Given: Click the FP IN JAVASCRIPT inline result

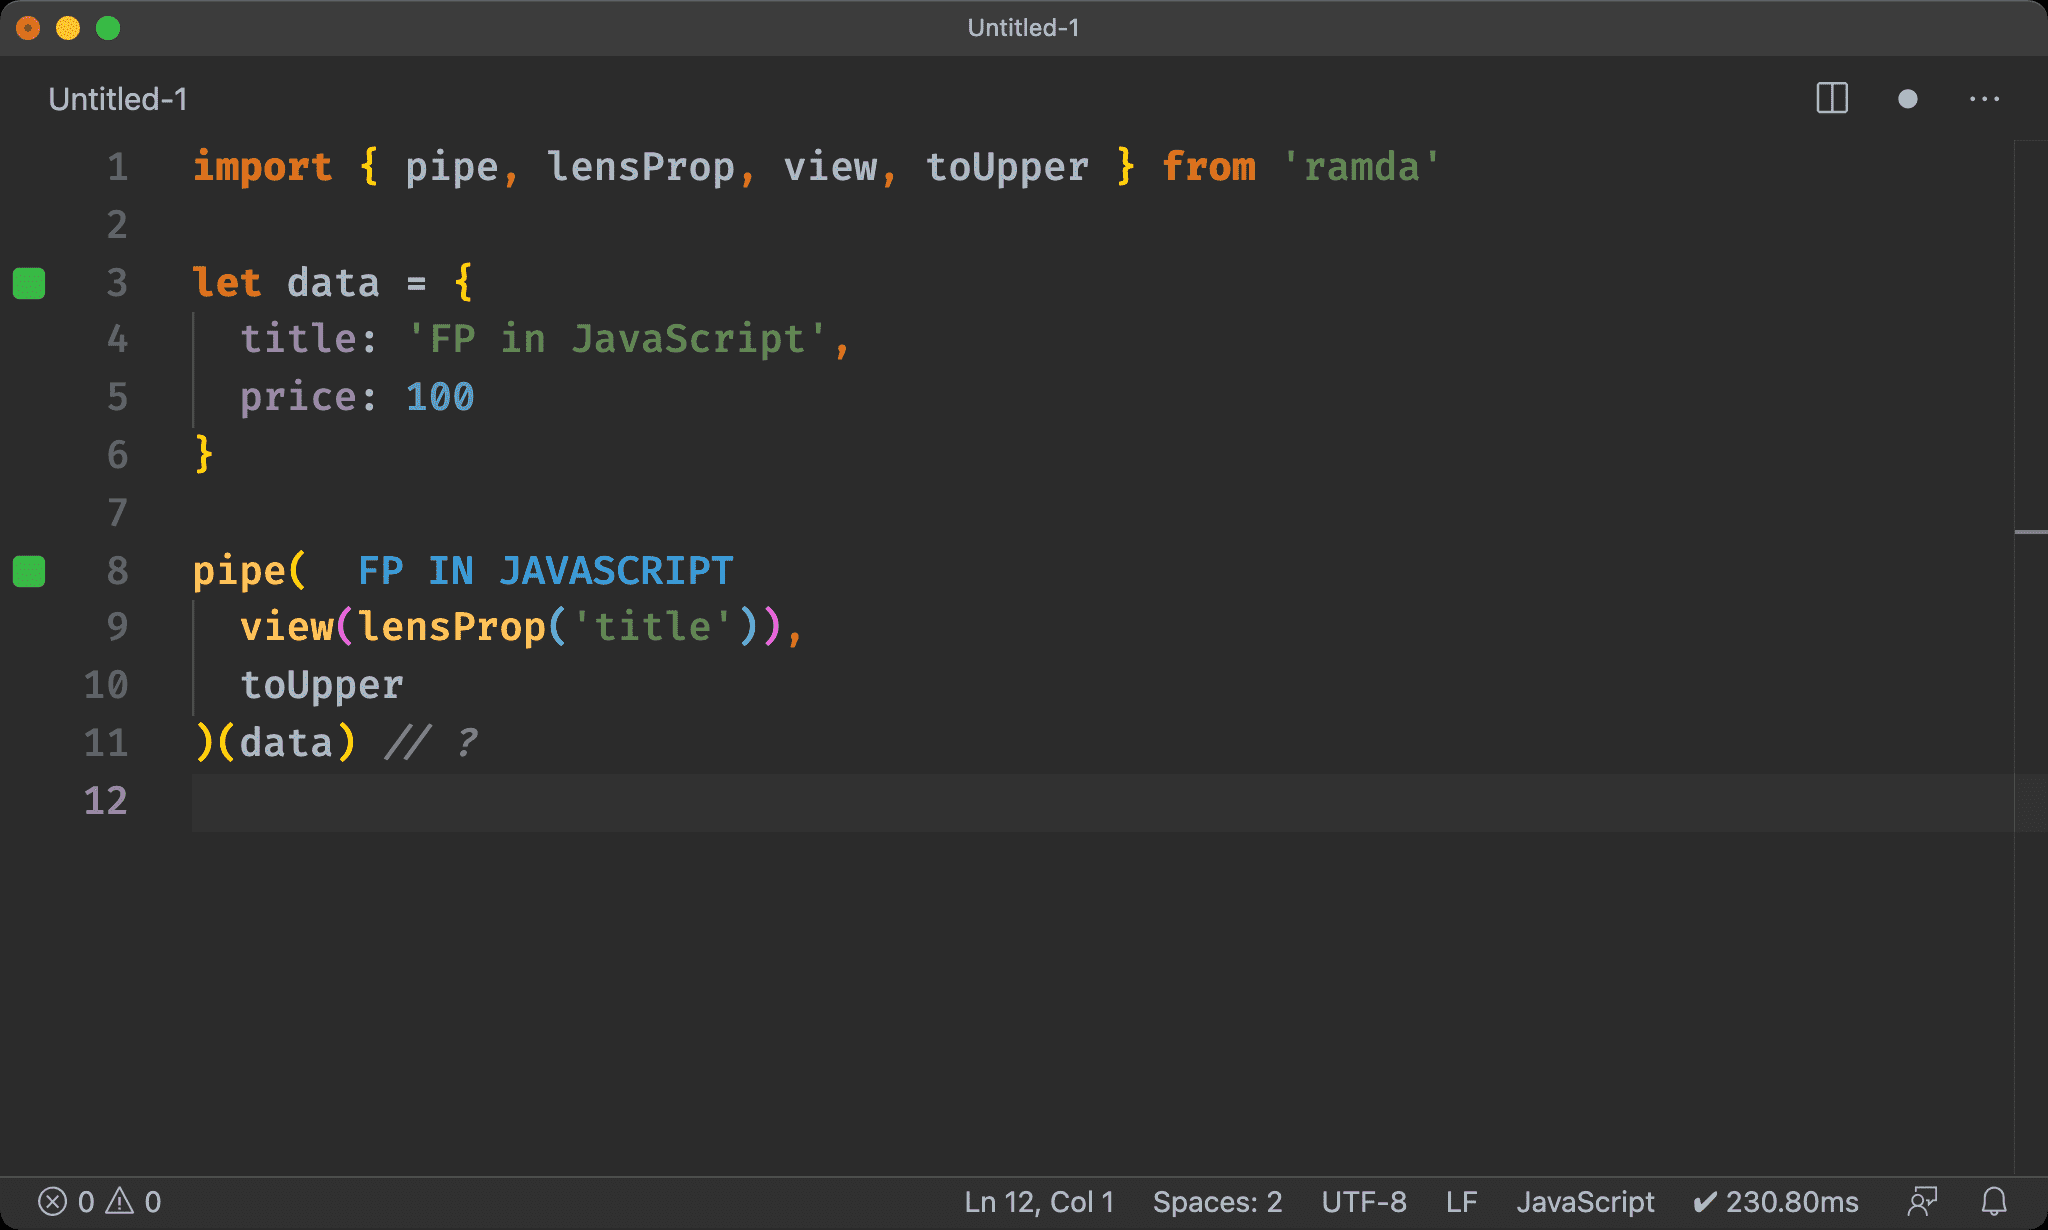Looking at the screenshot, I should (x=545, y=571).
